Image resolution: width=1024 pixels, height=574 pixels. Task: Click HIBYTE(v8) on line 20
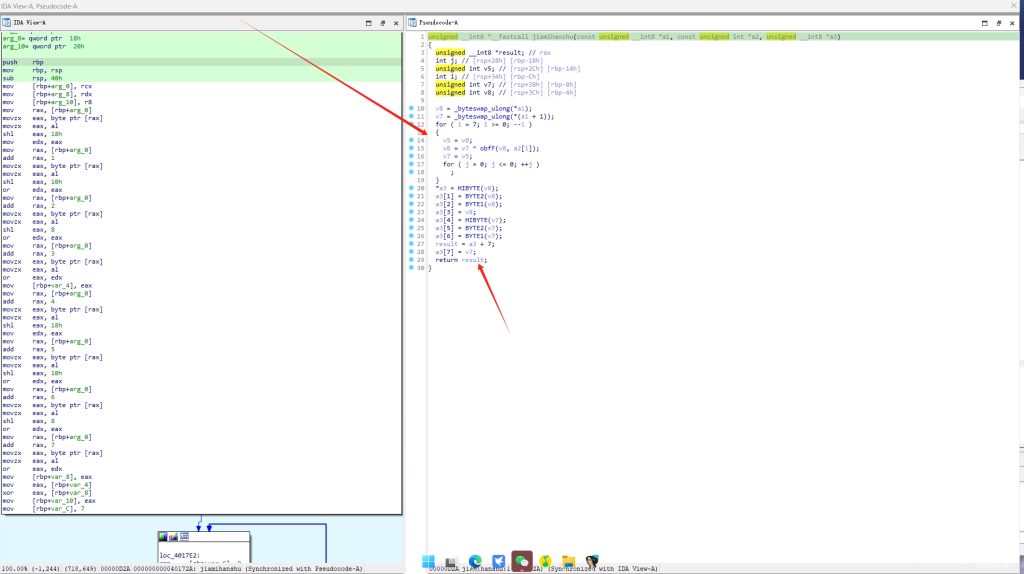pyautogui.click(x=477, y=188)
